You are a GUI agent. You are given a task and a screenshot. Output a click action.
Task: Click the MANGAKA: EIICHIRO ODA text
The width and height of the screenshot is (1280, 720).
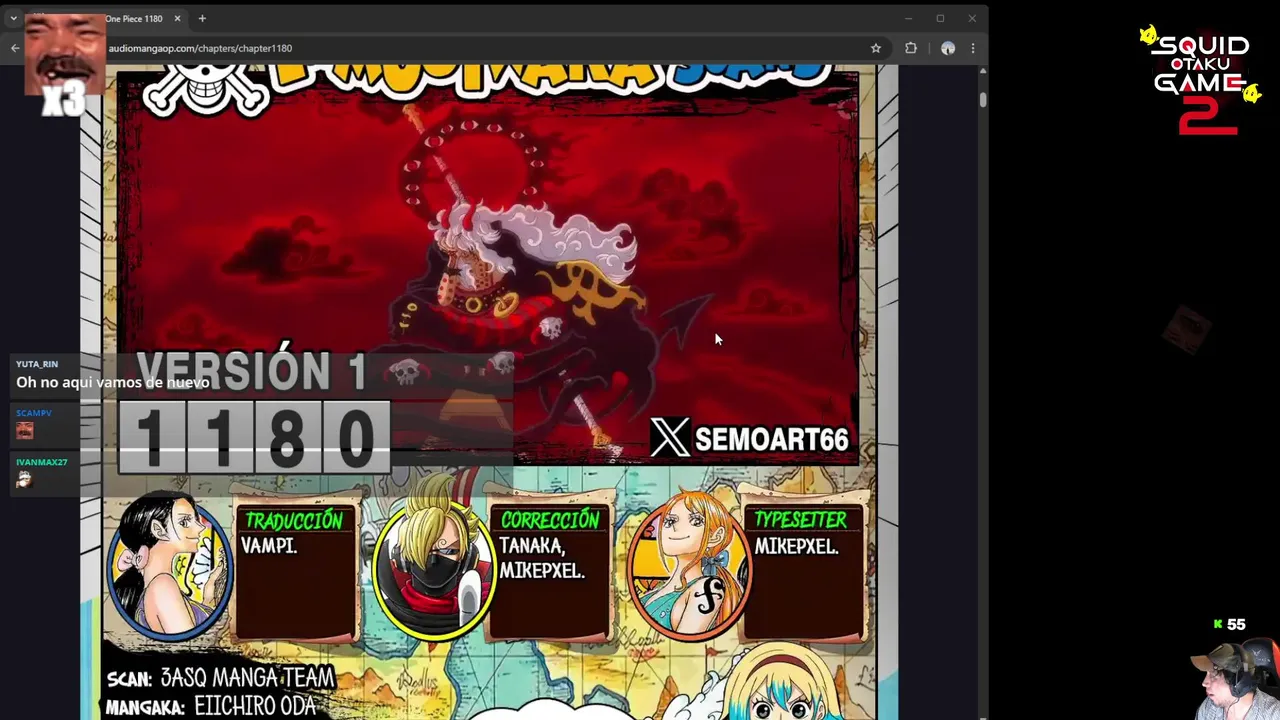[211, 706]
